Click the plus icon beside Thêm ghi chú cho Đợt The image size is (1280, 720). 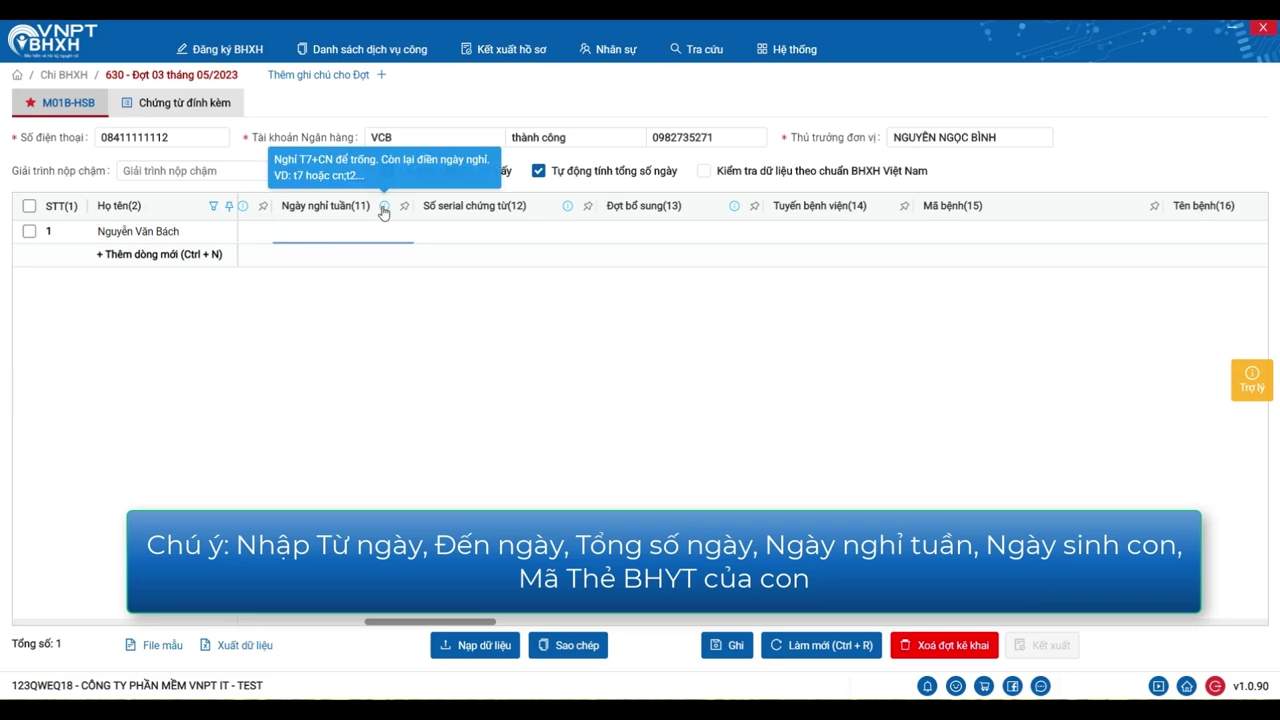coord(381,75)
